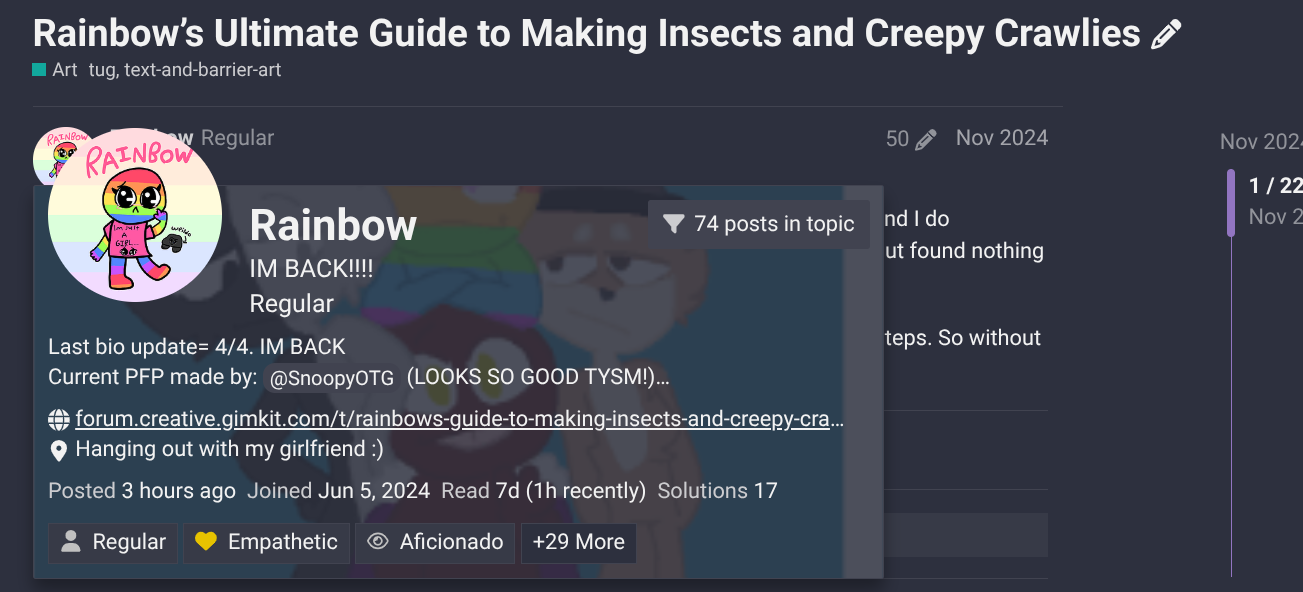Click the Nov 2024 post date
The image size is (1303, 592).
[1001, 138]
